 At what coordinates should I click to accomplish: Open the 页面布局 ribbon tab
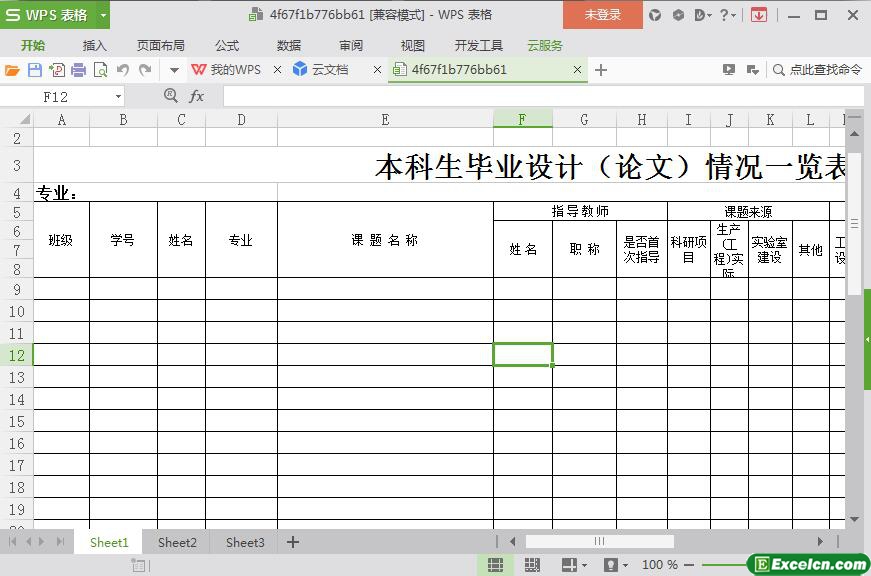pos(161,46)
